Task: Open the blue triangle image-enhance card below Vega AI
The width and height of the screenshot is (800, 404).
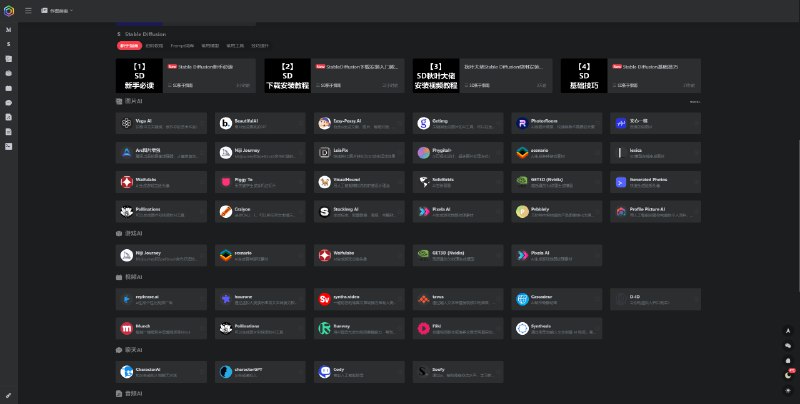Action: [161, 153]
